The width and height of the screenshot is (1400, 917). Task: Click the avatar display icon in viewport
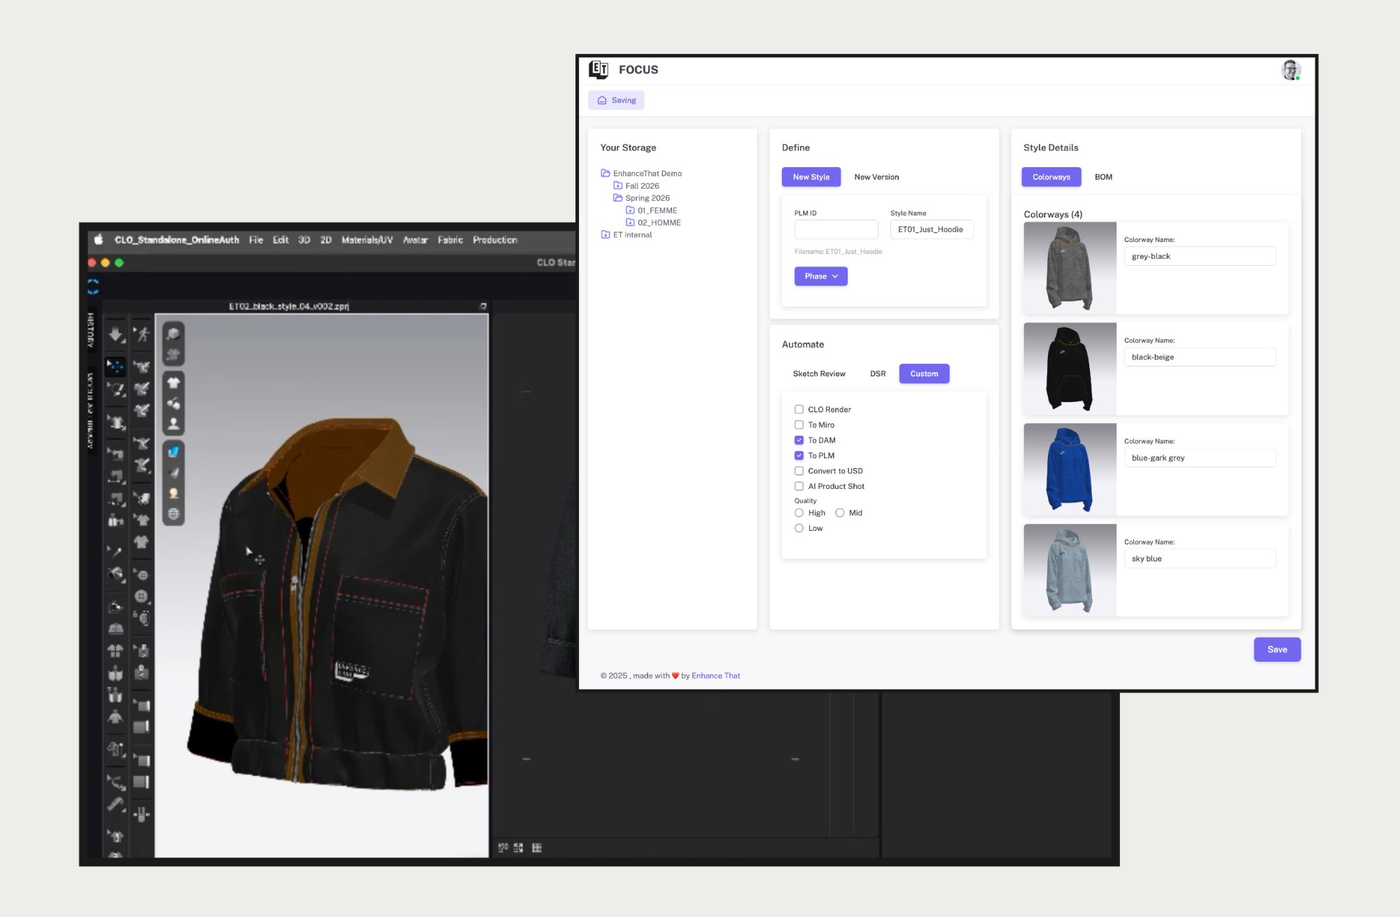173,424
